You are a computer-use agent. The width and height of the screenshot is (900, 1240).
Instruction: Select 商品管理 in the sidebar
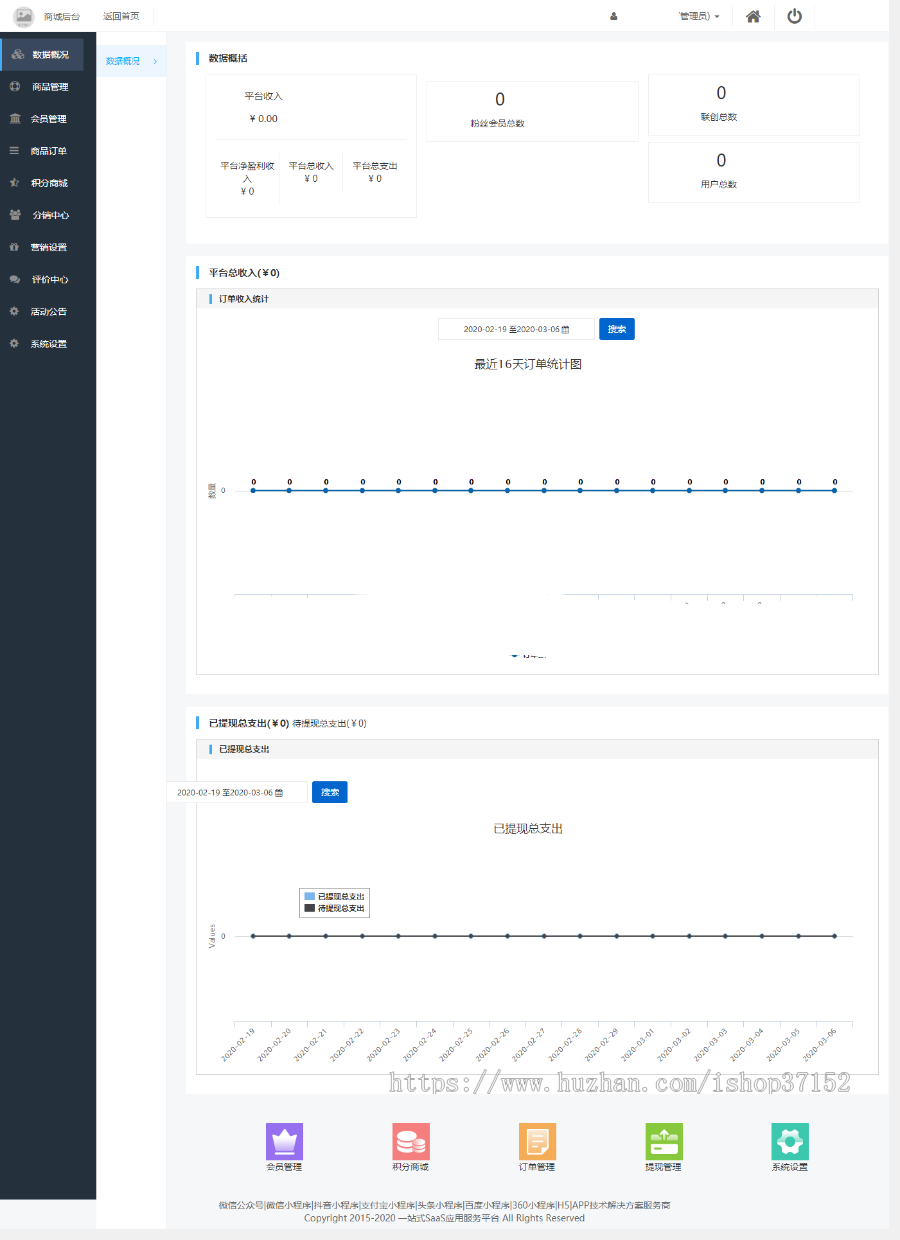coord(48,87)
